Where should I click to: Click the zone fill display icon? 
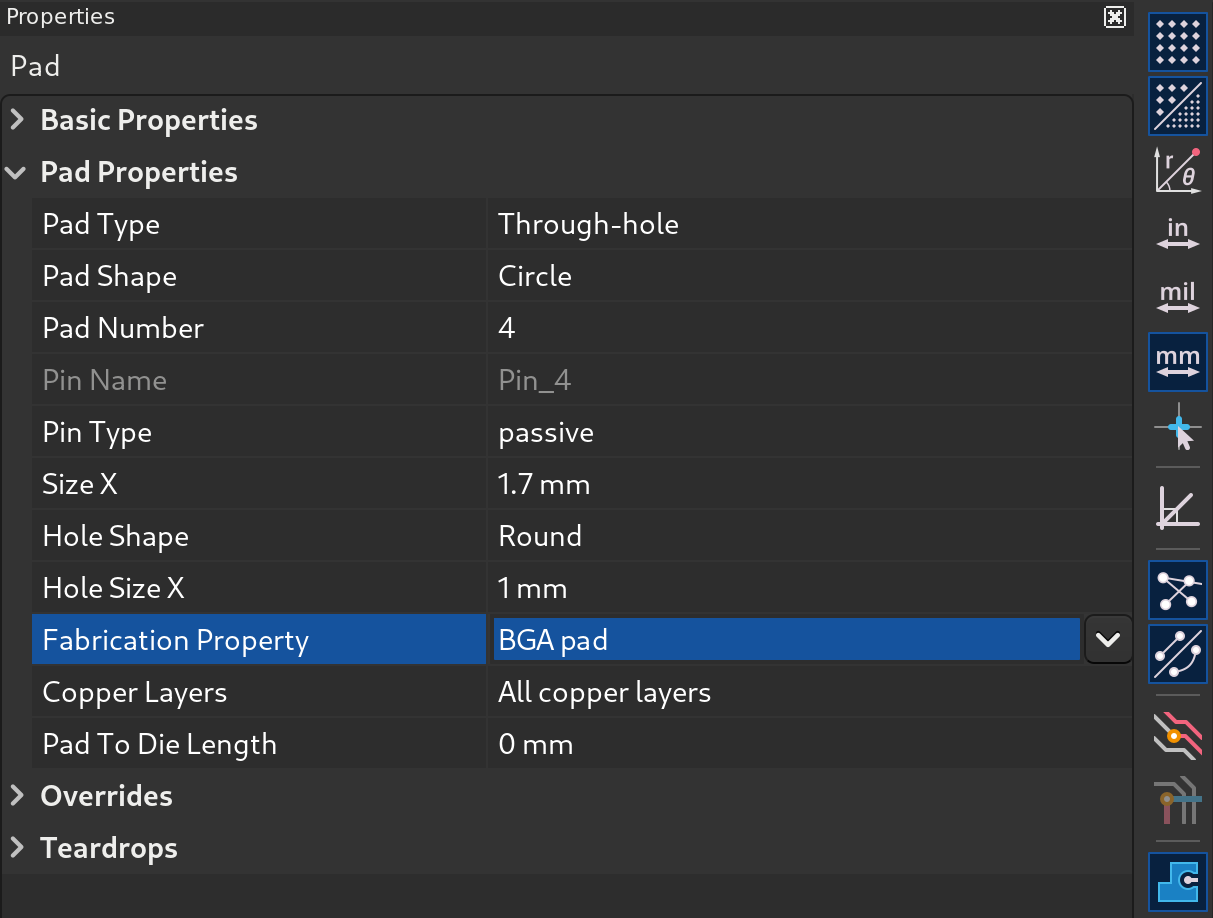pos(1178,881)
